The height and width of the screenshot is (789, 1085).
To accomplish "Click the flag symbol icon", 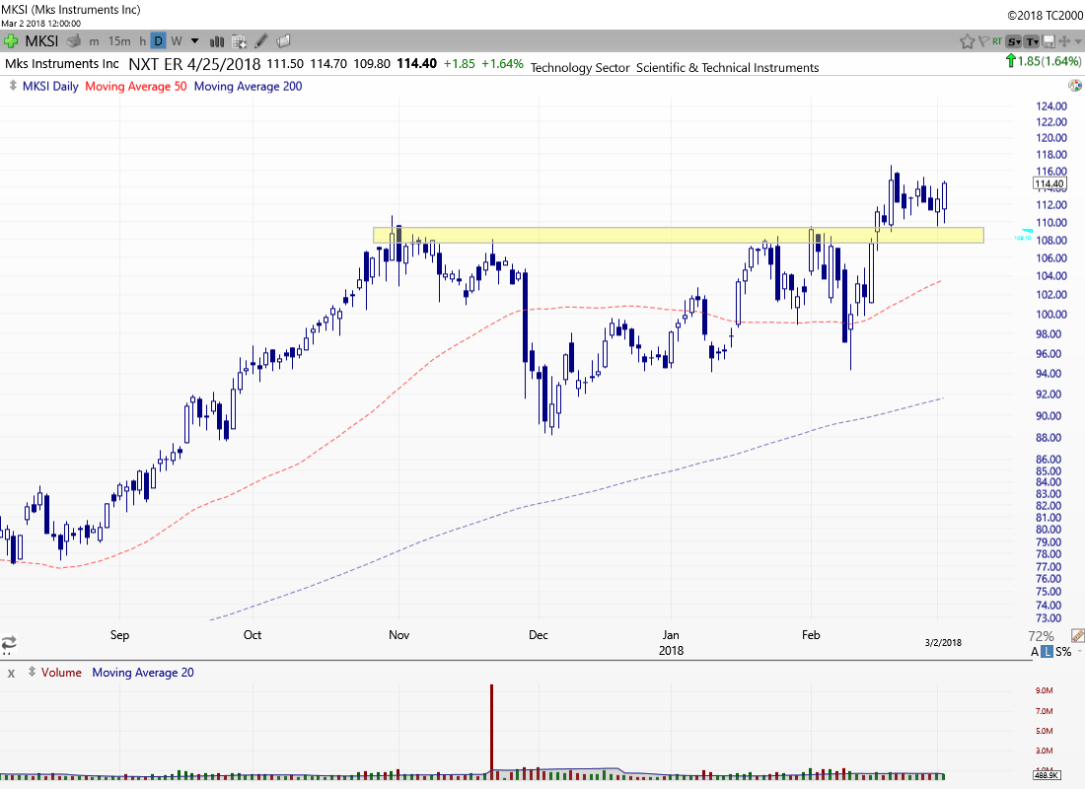I will pos(983,41).
